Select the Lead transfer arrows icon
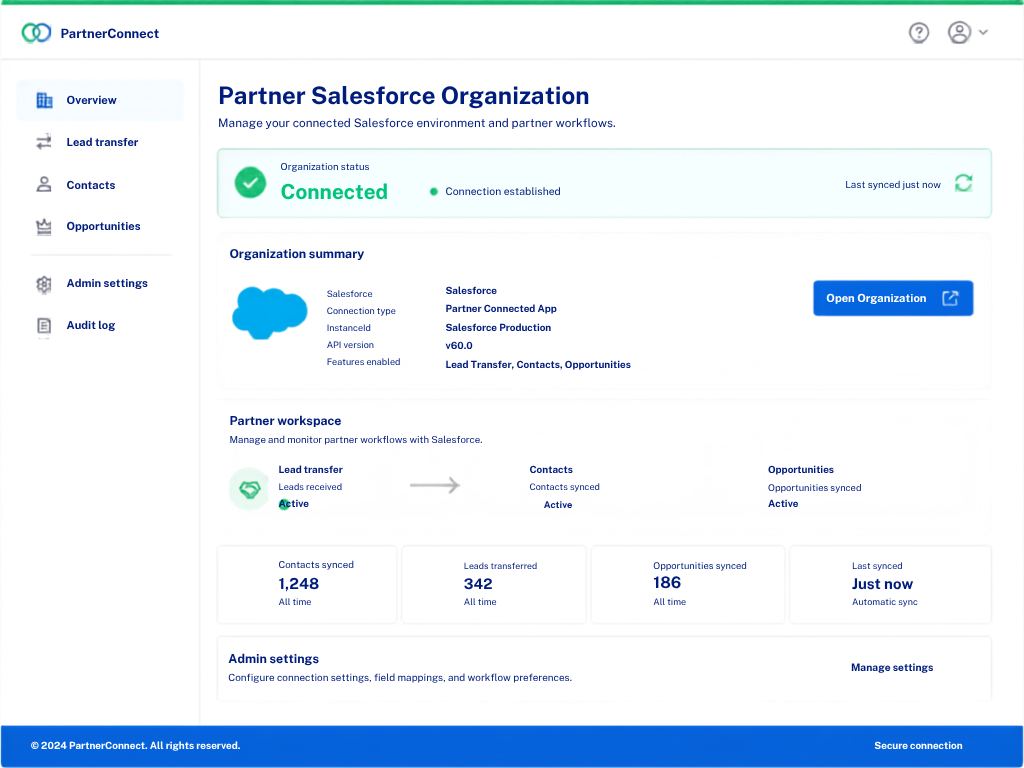The image size is (1024, 768). (x=44, y=142)
